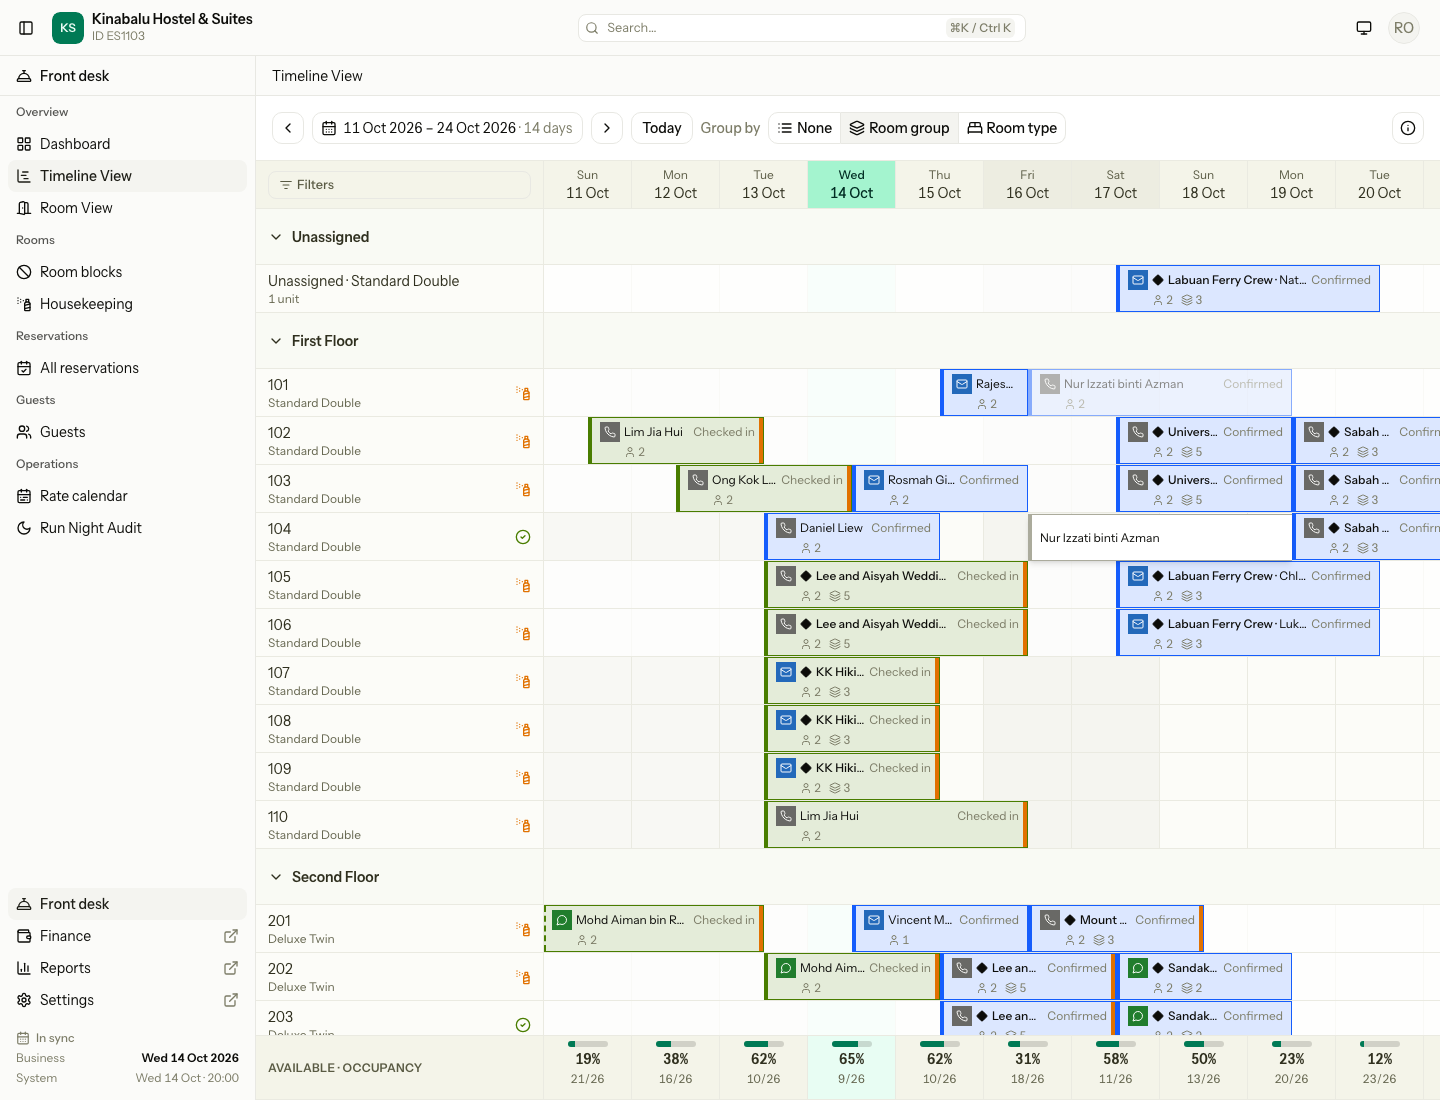
Task: Set grouping to Room group
Action: [x=899, y=128]
